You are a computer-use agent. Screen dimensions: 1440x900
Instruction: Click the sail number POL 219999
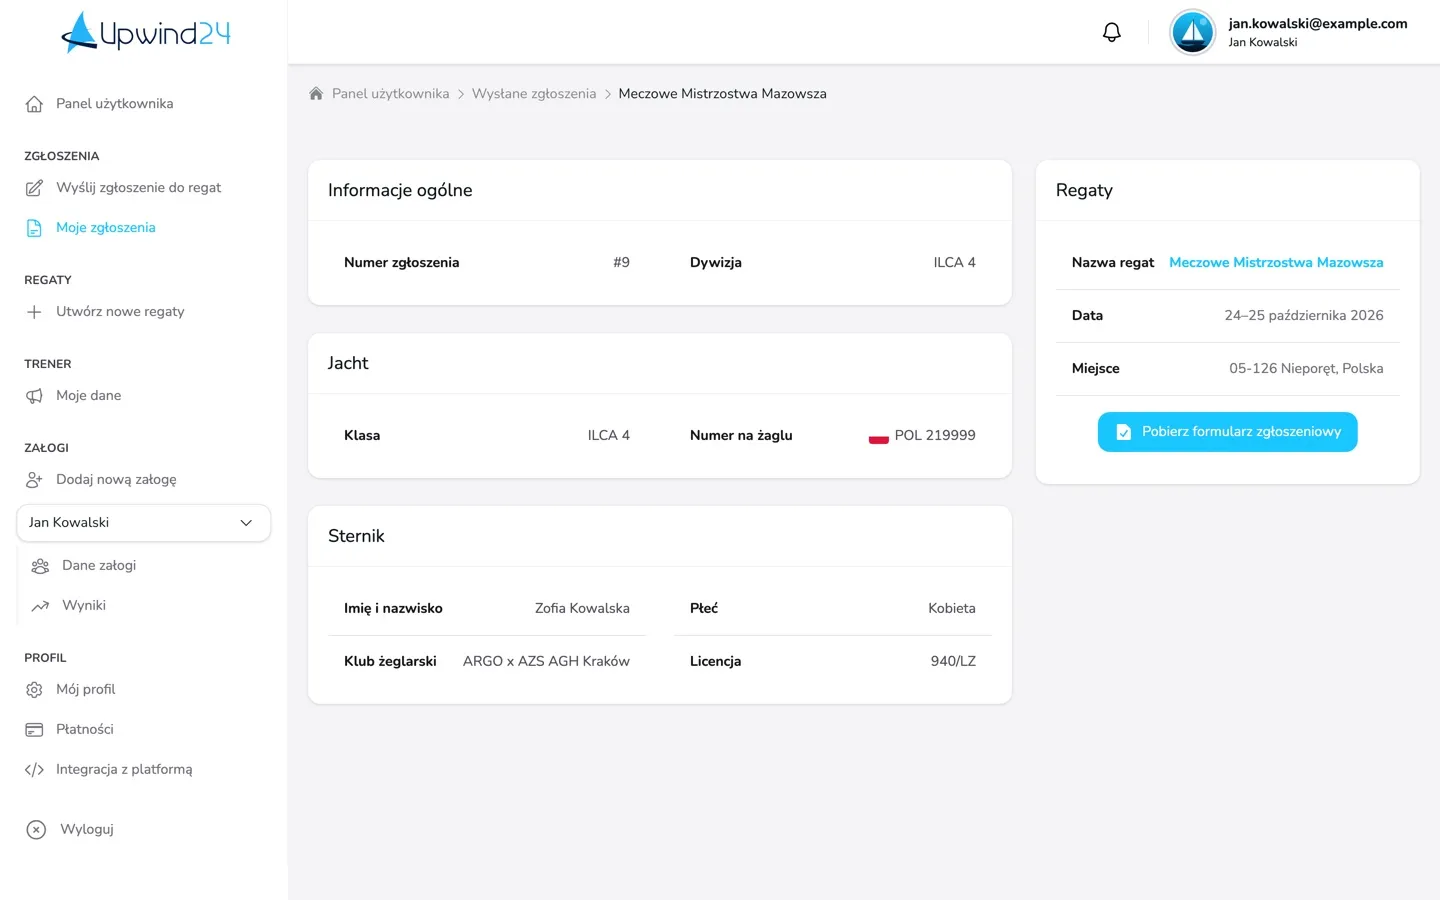point(935,436)
